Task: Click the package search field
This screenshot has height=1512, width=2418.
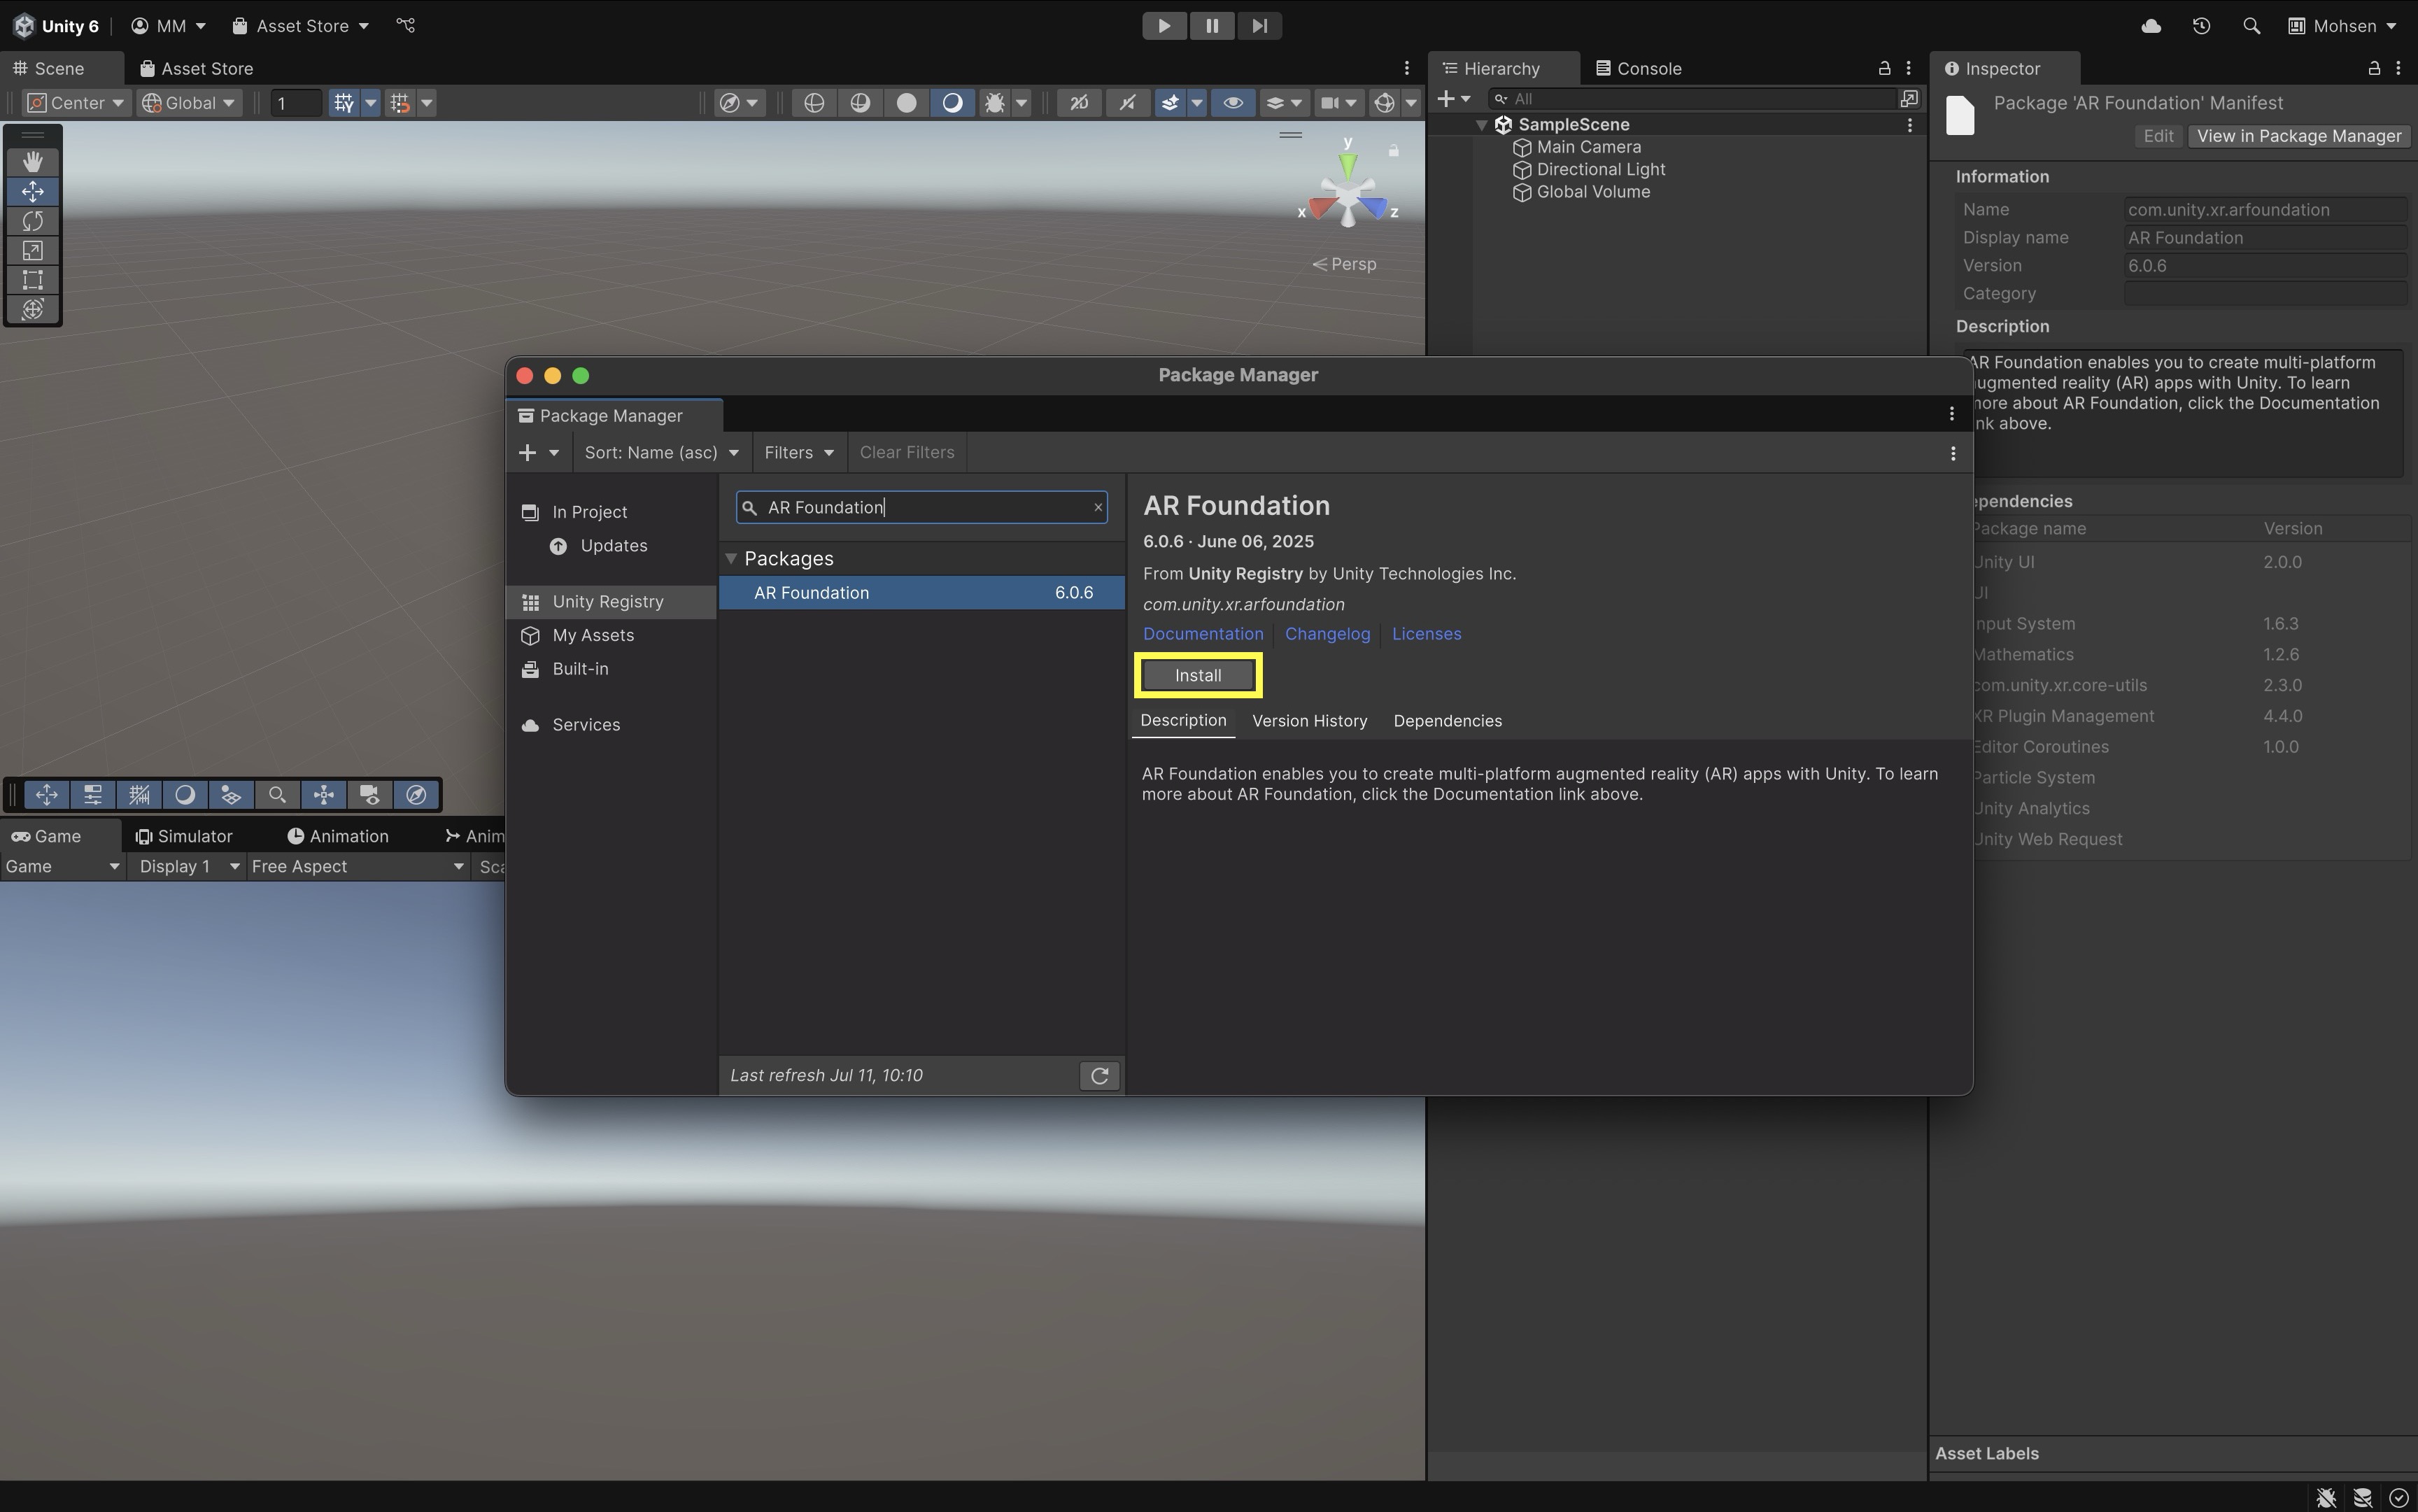Action: pos(920,507)
